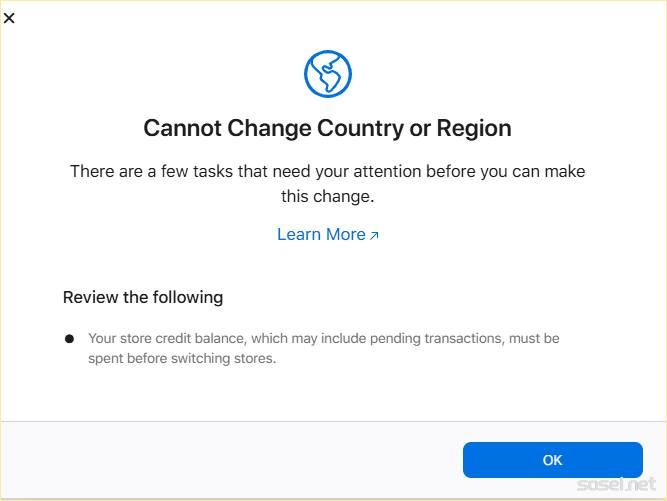Click the "this change." text line
Image resolution: width=667 pixels, height=501 pixels.
(328, 197)
